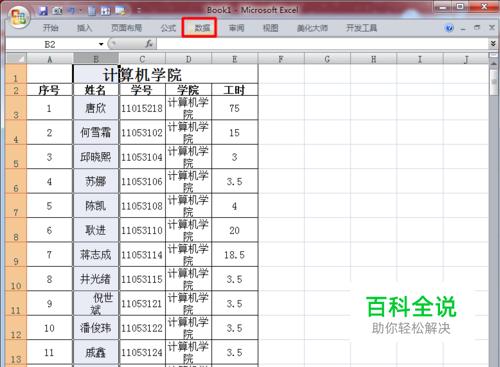Select row 1 header
The height and width of the screenshot is (367, 500).
click(x=16, y=74)
